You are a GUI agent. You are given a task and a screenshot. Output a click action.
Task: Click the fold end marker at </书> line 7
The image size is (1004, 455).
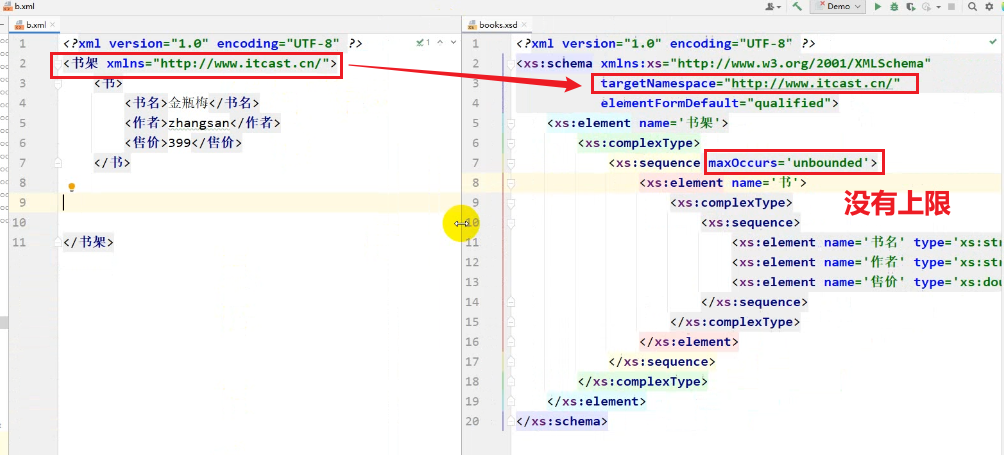pos(58,163)
